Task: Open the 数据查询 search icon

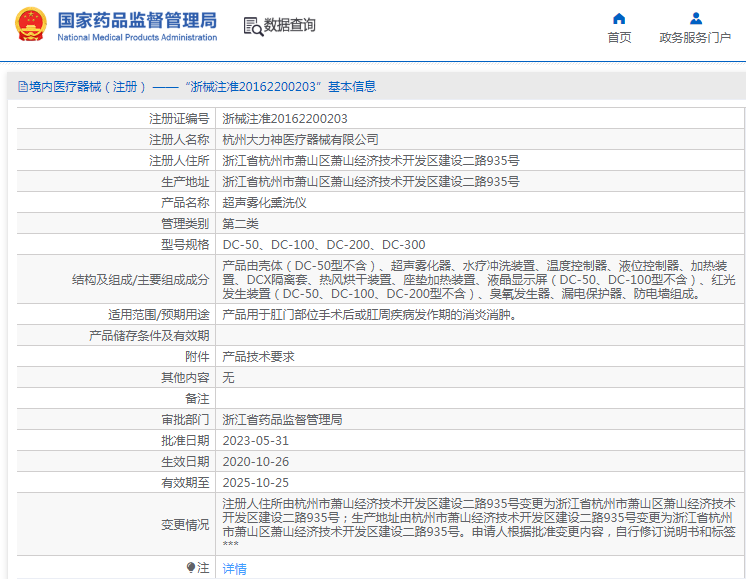Action: tap(253, 26)
